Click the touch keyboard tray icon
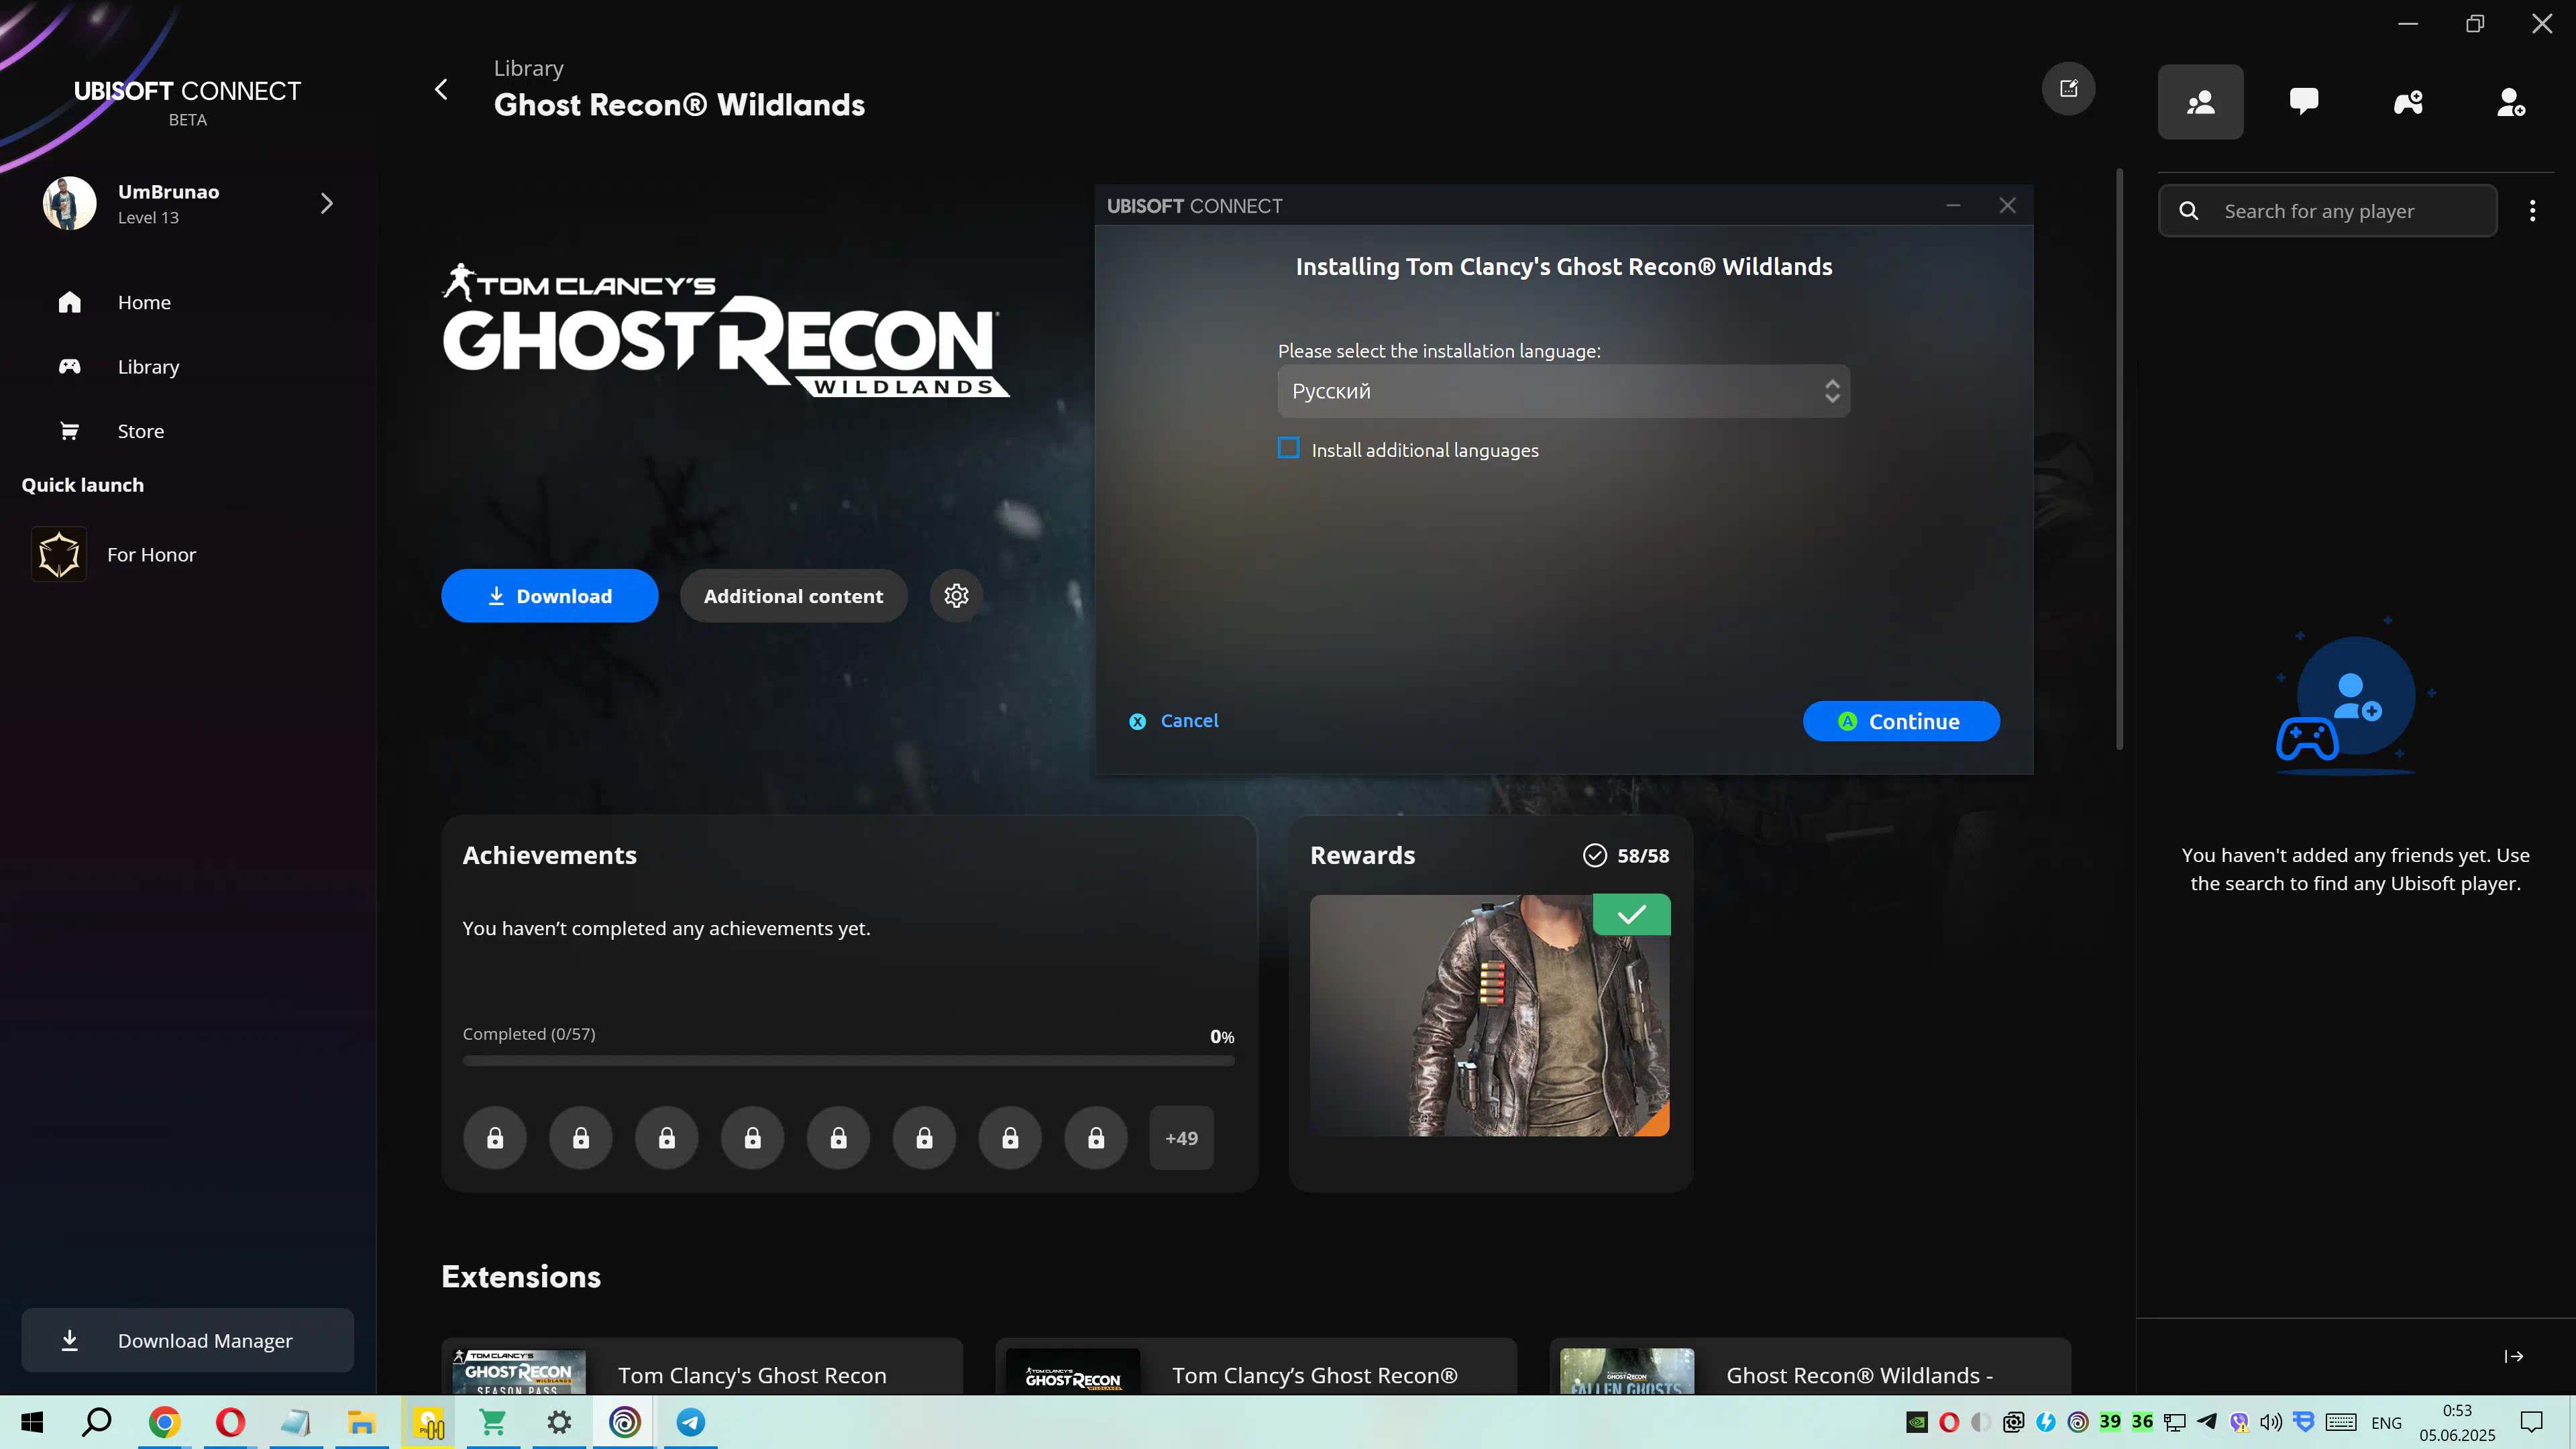The height and width of the screenshot is (1449, 2576). pyautogui.click(x=2340, y=1422)
